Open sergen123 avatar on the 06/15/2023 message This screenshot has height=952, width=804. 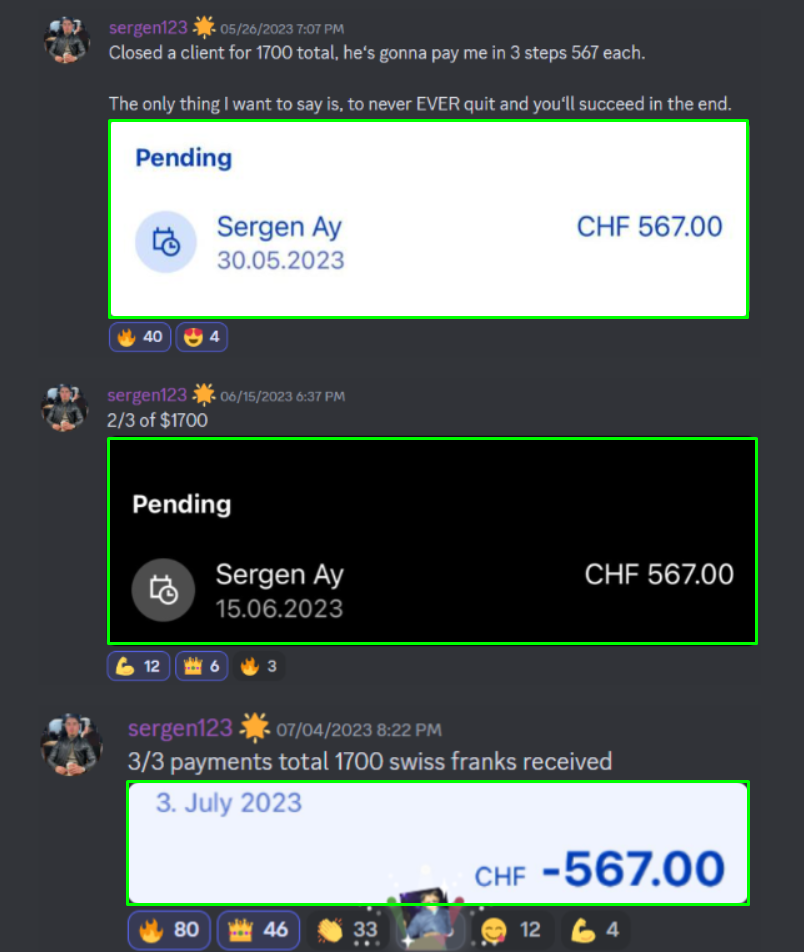coord(65,407)
